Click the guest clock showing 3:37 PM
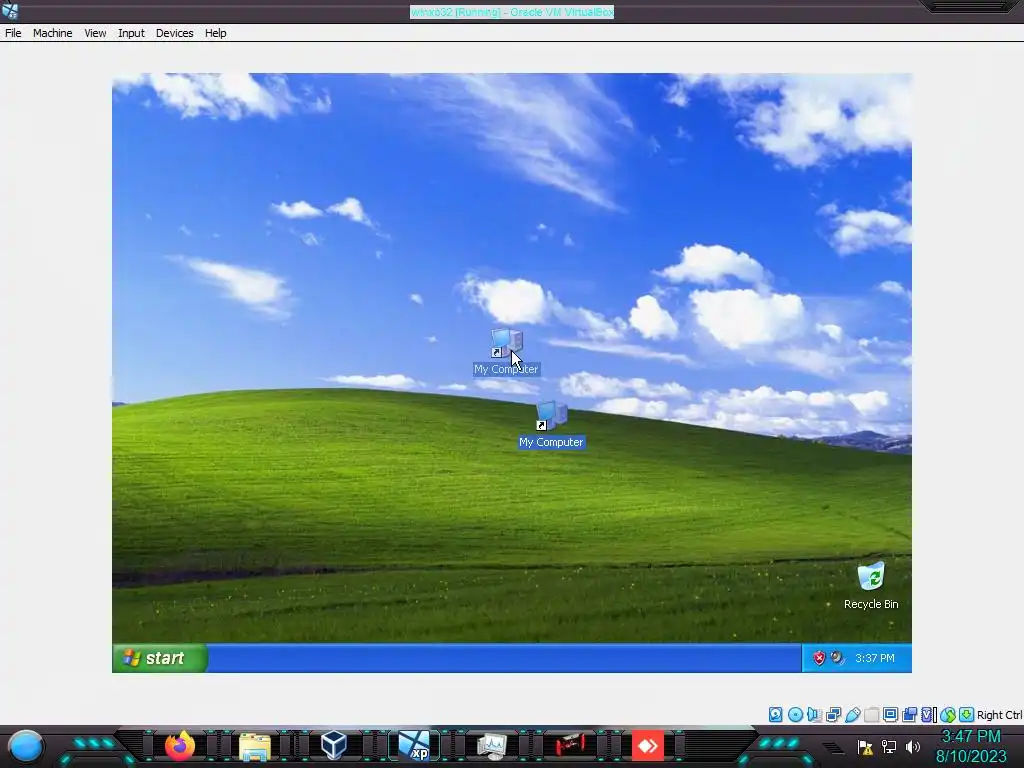Image resolution: width=1024 pixels, height=768 pixels. click(875, 658)
